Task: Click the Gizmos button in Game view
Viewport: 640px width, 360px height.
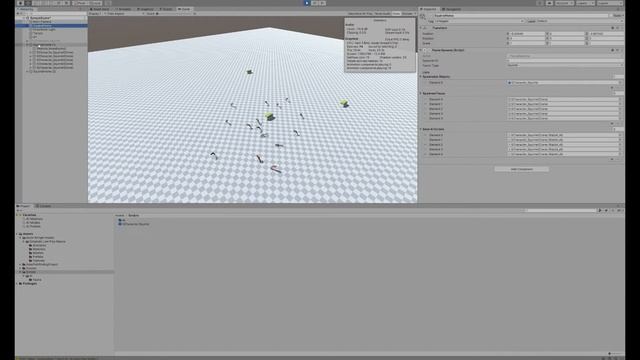Action: 408,13
